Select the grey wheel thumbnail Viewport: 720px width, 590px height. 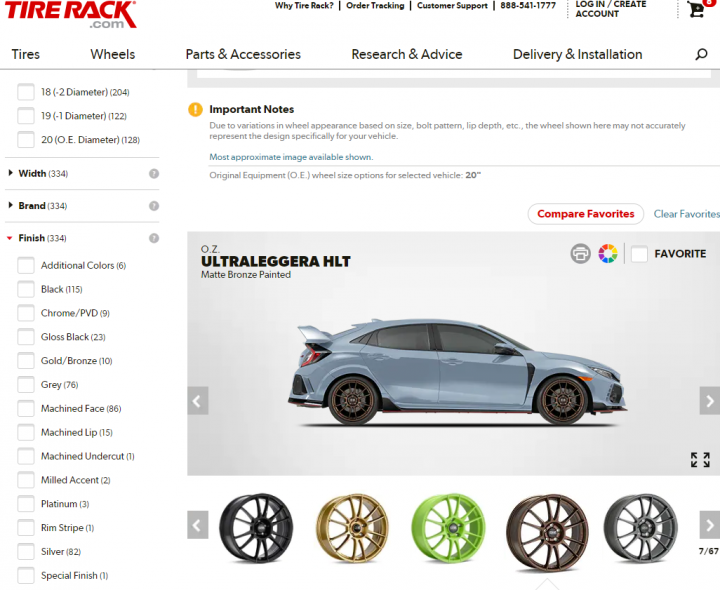[641, 528]
